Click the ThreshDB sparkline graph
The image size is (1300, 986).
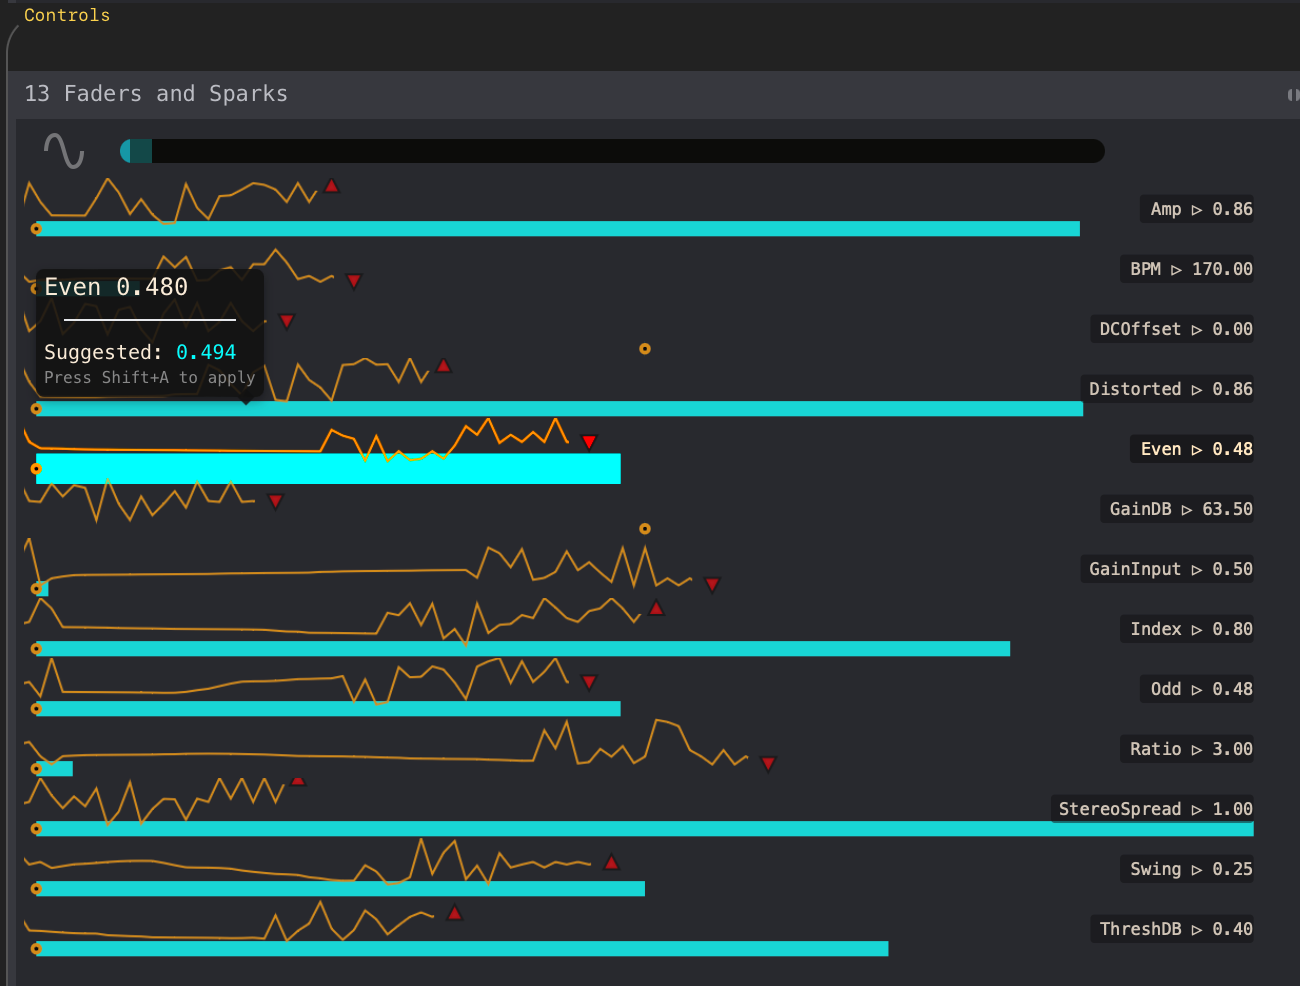[x=229, y=921]
